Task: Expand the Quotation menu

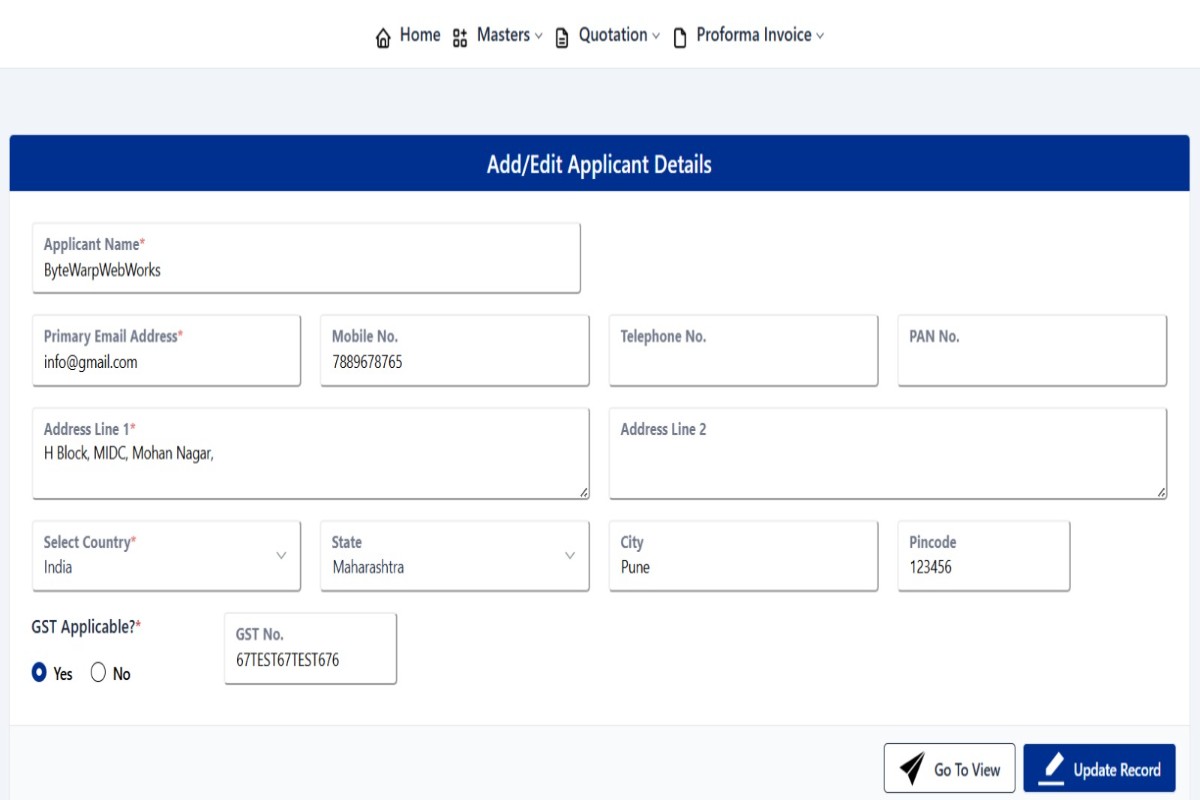Action: [619, 35]
